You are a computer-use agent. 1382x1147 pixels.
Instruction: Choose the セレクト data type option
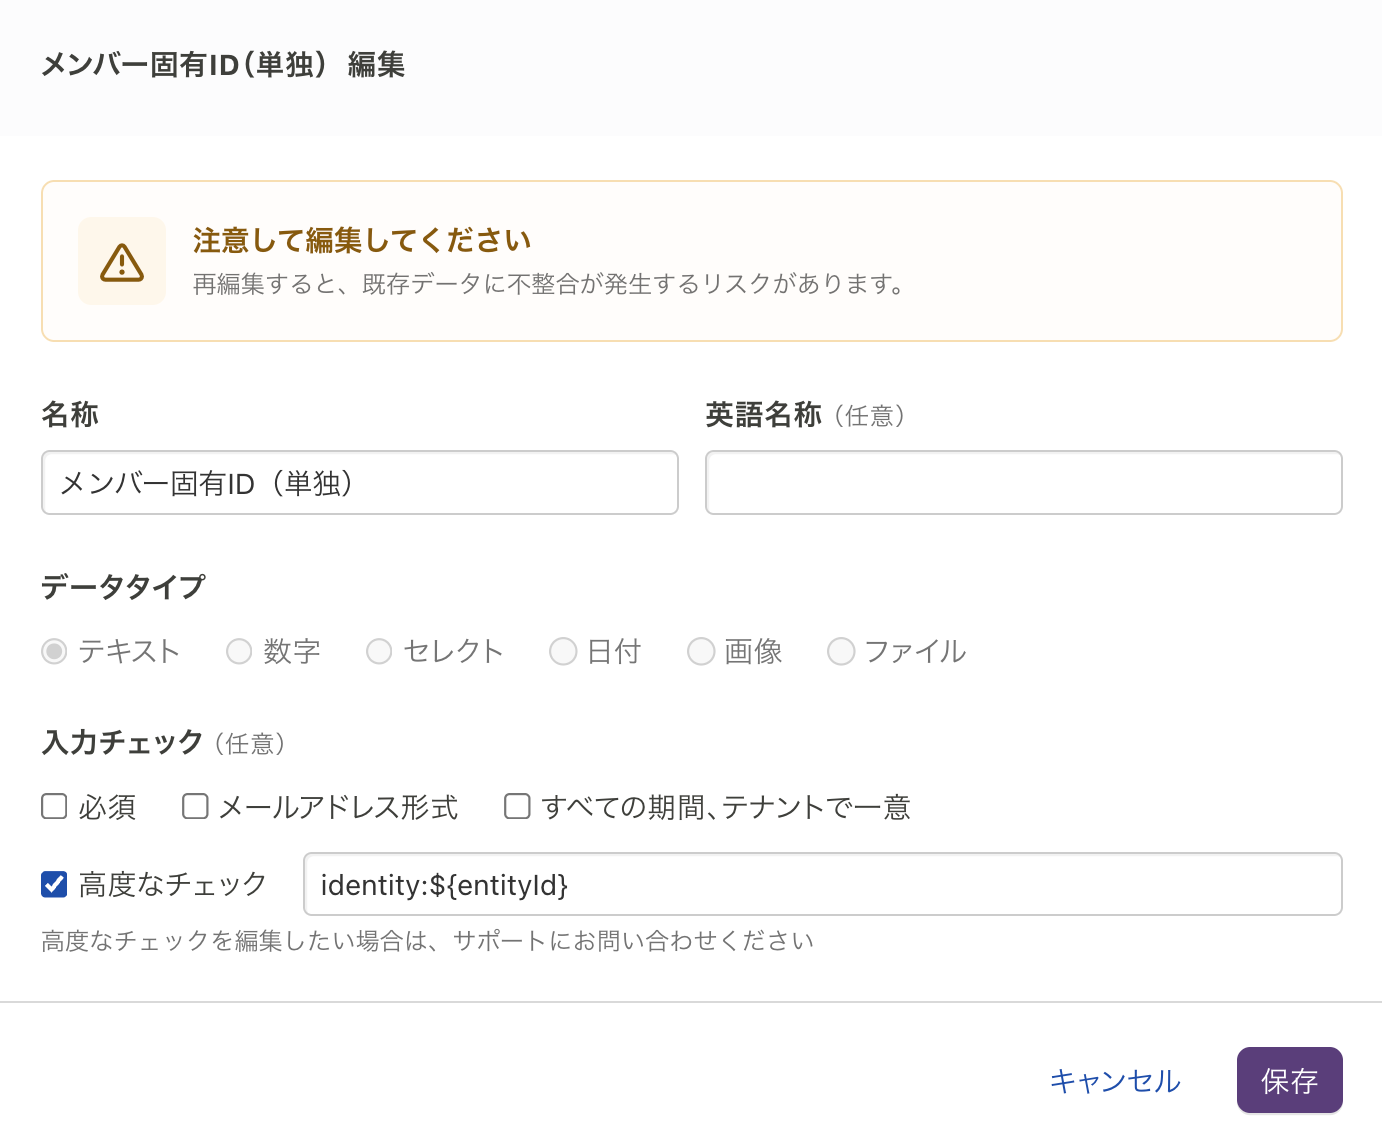point(379,652)
